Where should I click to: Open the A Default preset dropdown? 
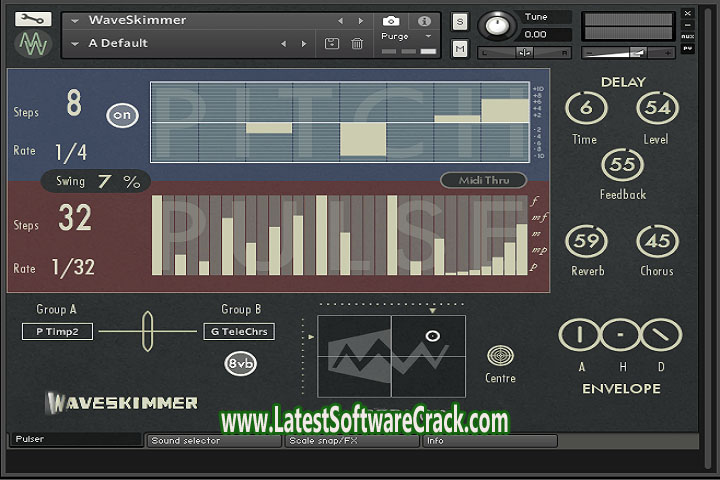75,43
